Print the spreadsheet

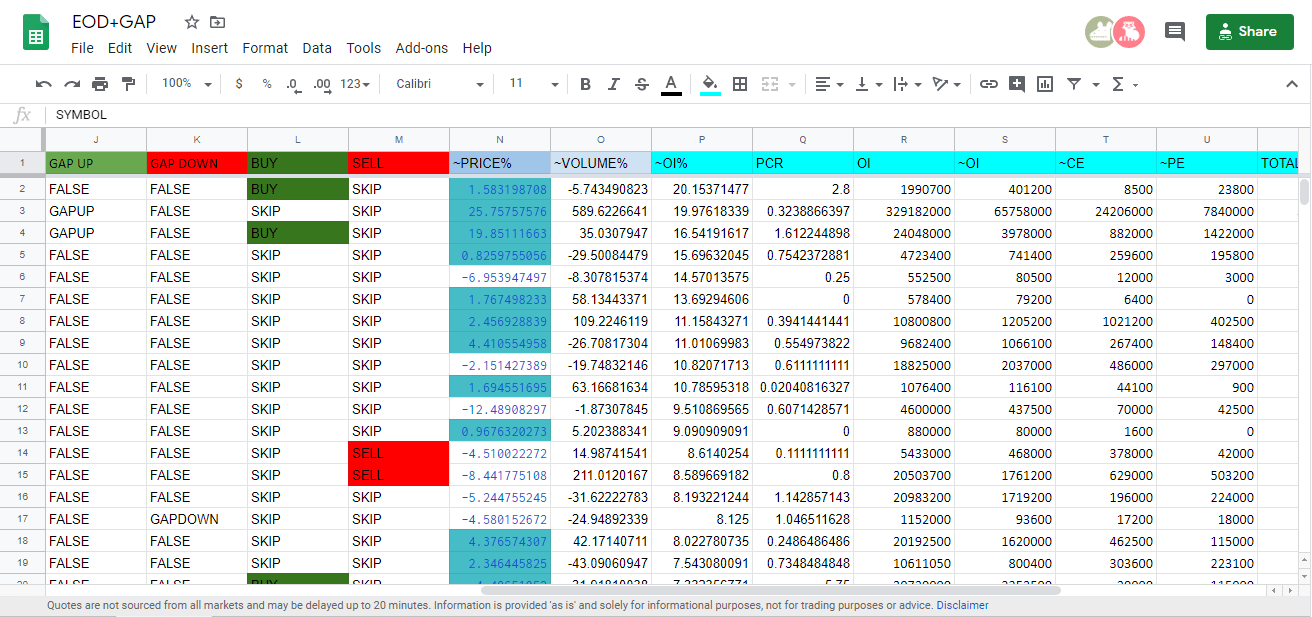point(100,84)
